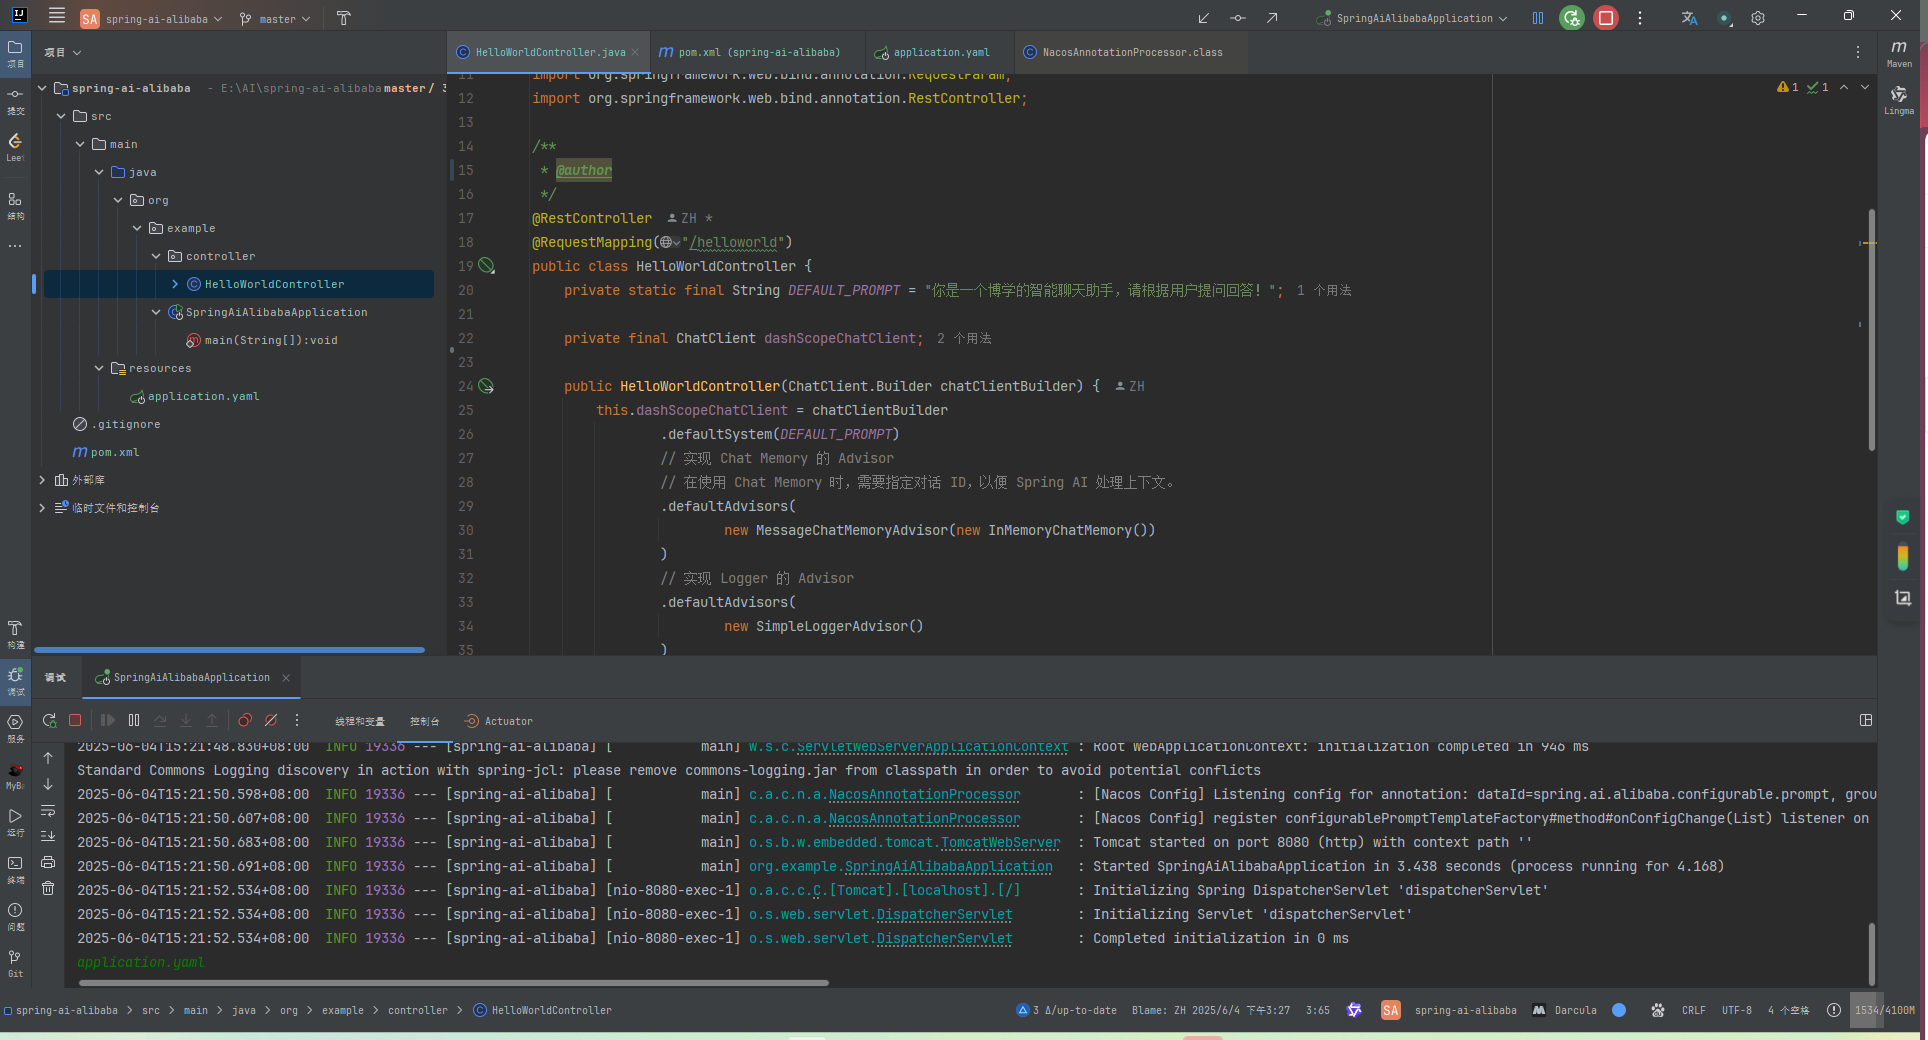Open the MyBatis log tool window
This screenshot has height=1040, width=1928.
tap(15, 775)
